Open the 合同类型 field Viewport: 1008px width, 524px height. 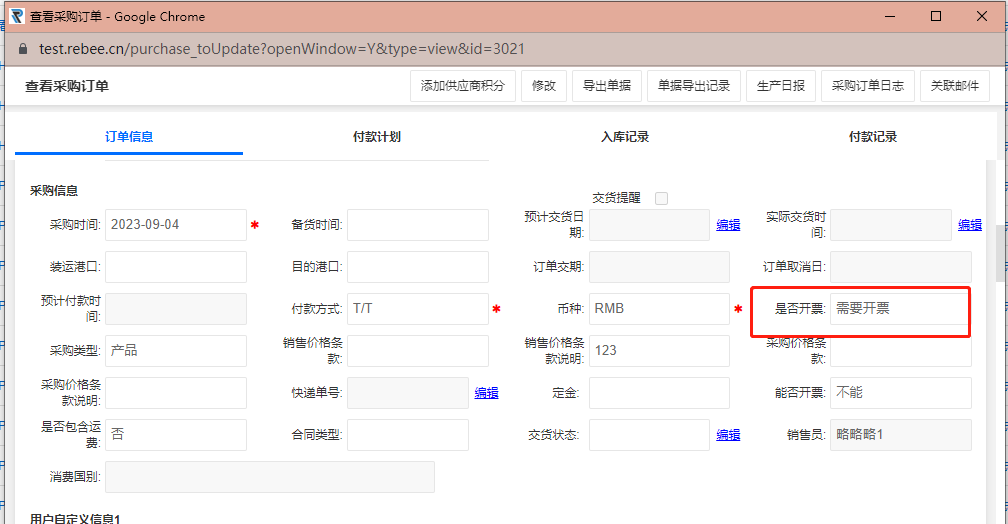tap(408, 435)
